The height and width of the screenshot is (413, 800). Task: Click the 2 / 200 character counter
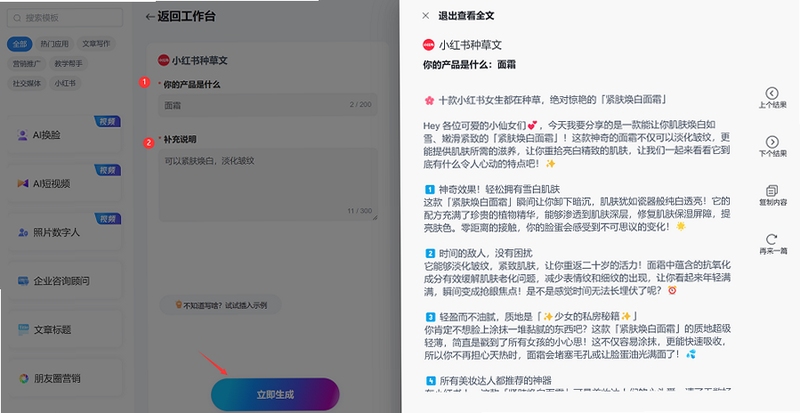[360, 105]
